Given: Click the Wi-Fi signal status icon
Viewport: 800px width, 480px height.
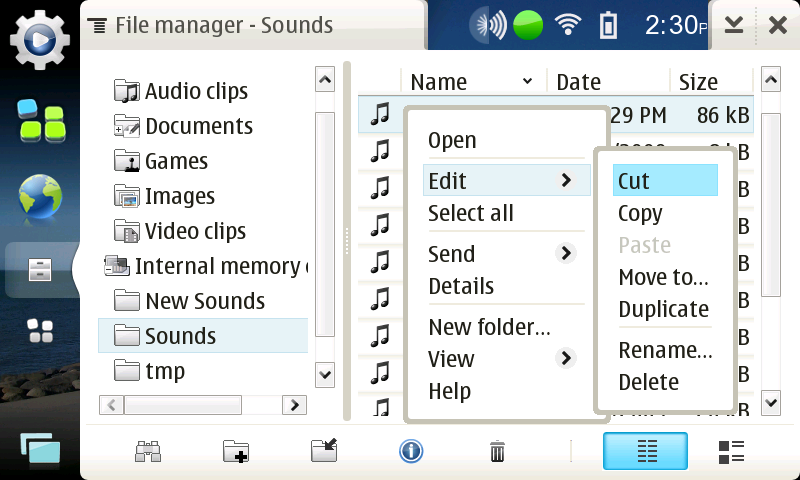Looking at the screenshot, I should [569, 25].
